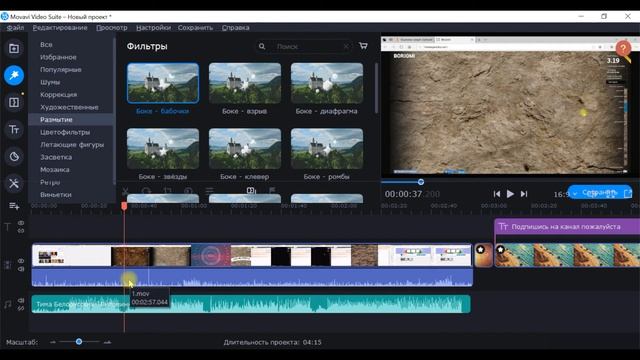Select the Летающие фигуры category
Viewport: 640px width, 360px height.
tap(72, 145)
